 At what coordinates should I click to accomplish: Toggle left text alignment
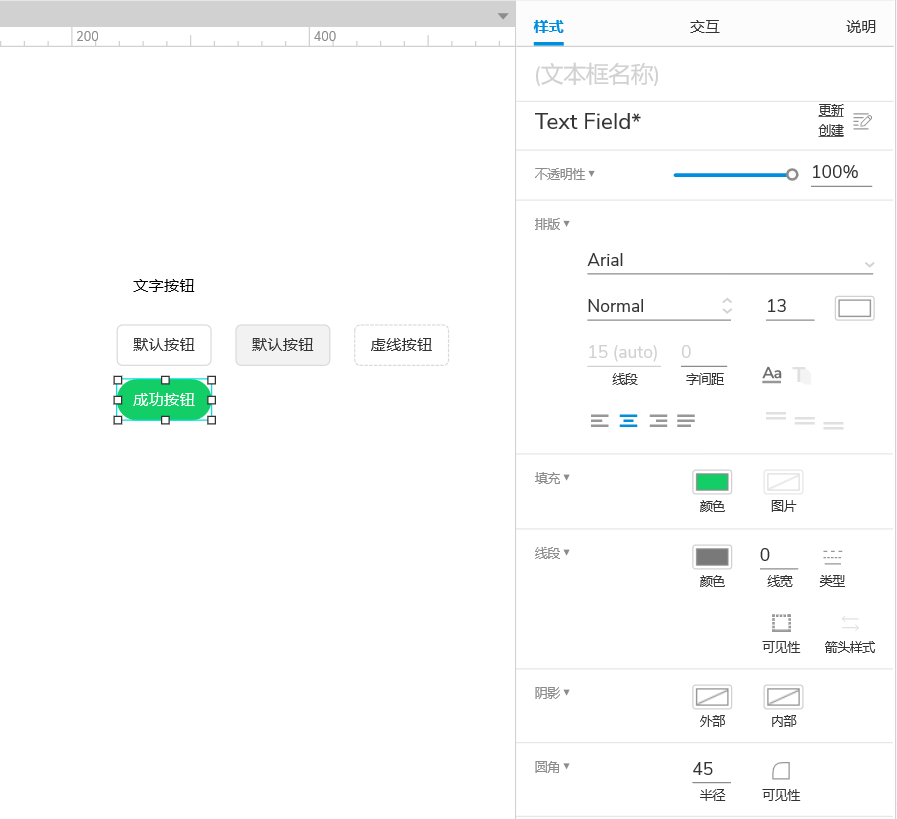click(x=599, y=421)
